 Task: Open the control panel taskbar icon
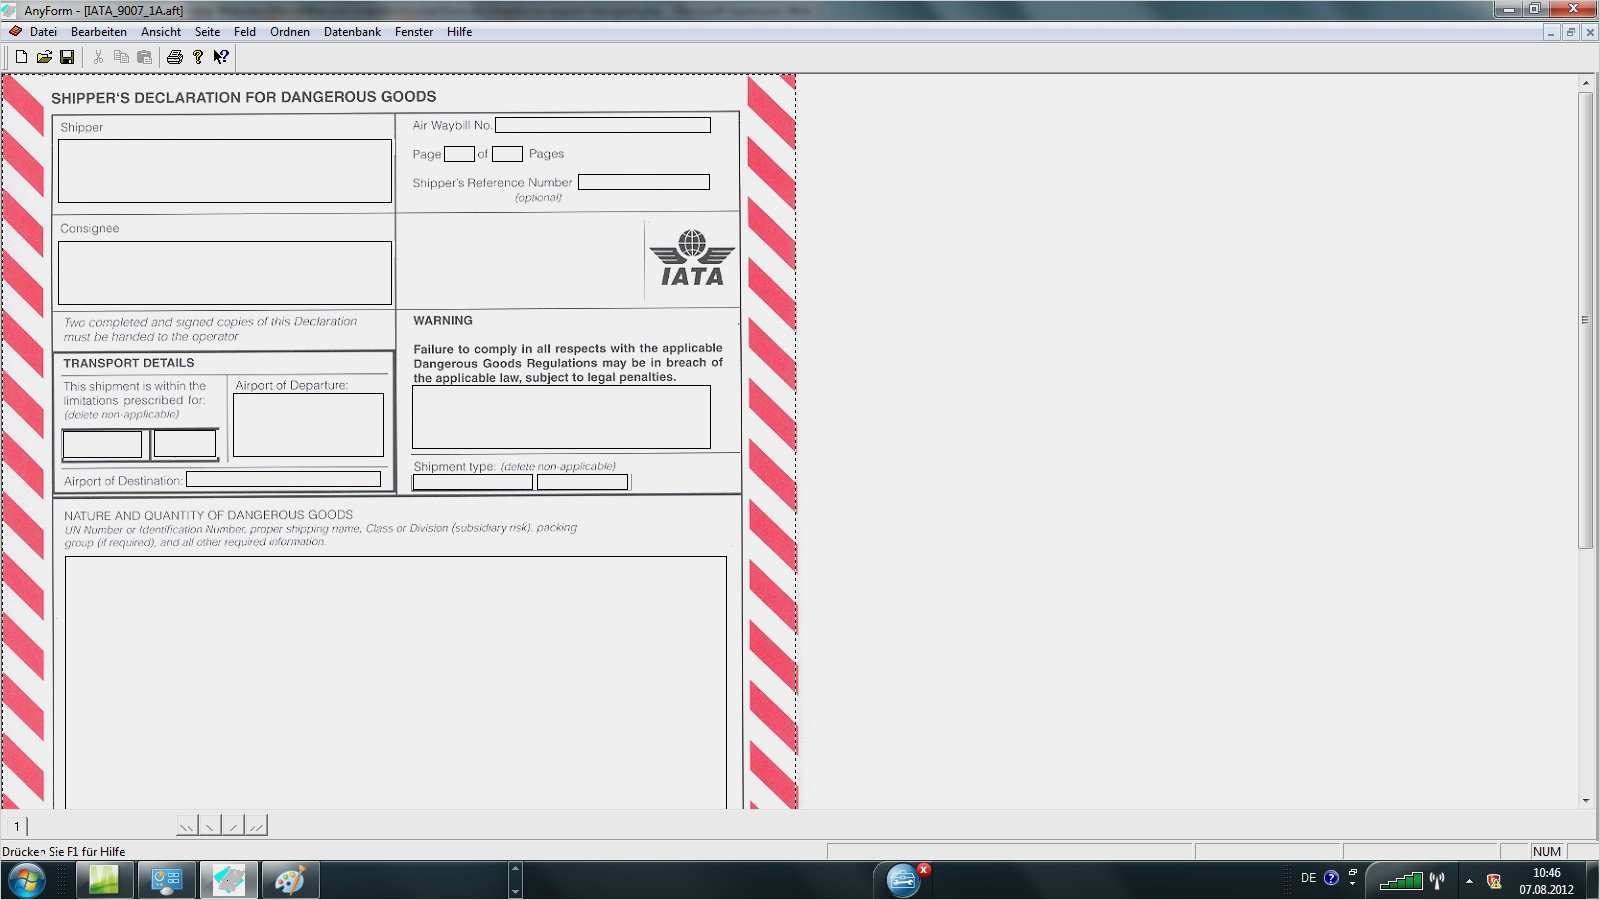click(166, 880)
